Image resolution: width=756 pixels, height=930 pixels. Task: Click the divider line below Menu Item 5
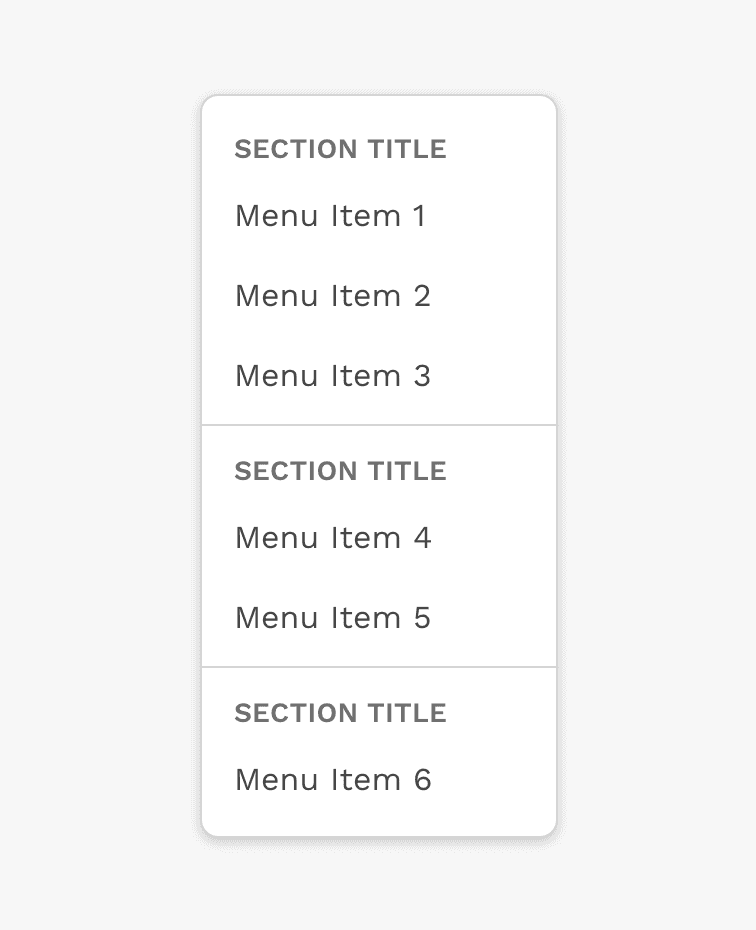click(x=379, y=667)
